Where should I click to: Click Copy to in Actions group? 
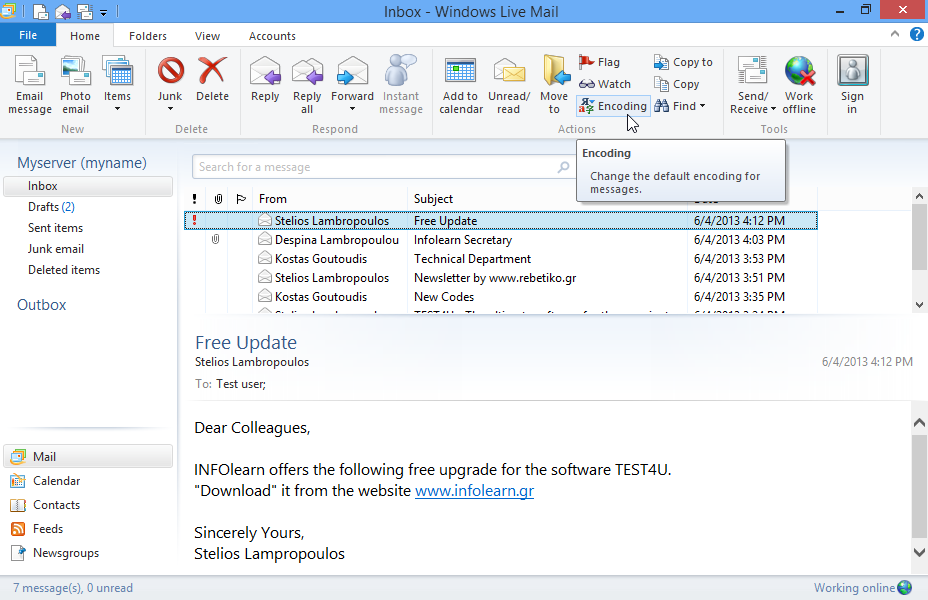pyautogui.click(x=684, y=62)
